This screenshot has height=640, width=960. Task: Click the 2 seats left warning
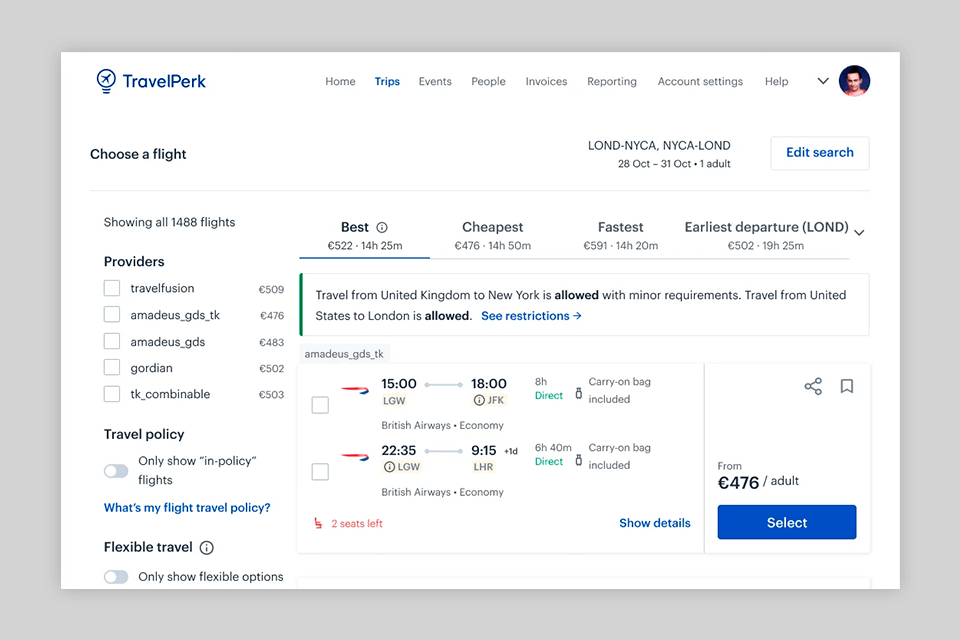[x=357, y=524]
